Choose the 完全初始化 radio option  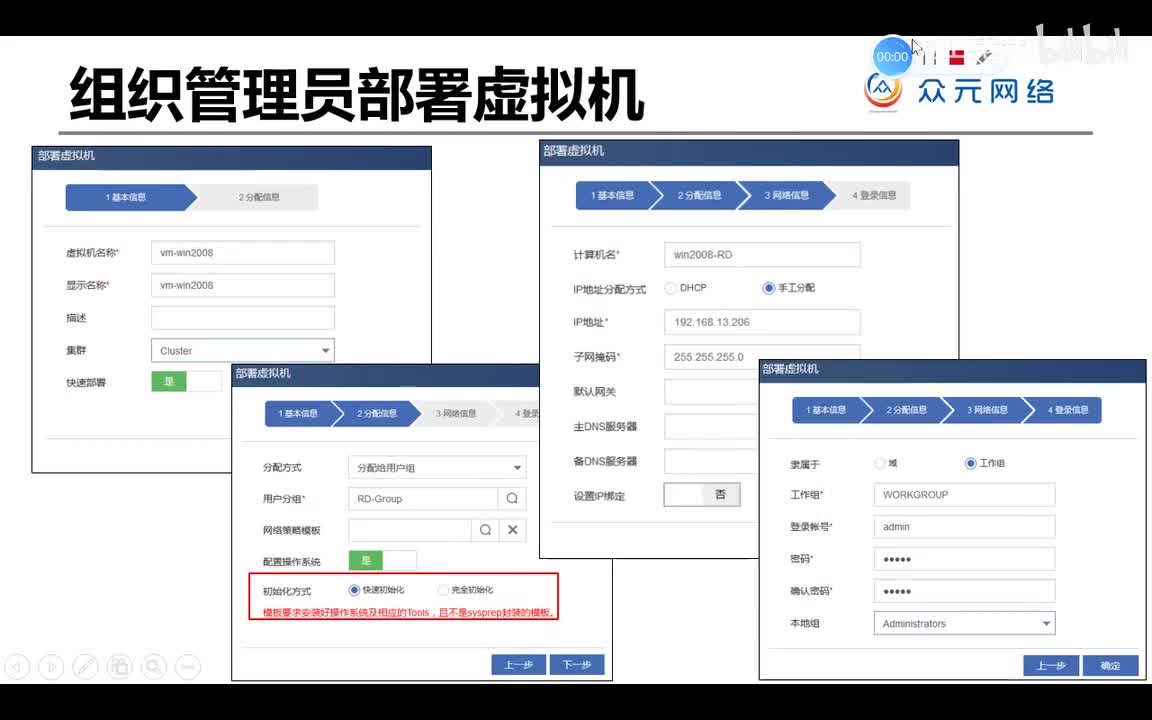pos(443,590)
